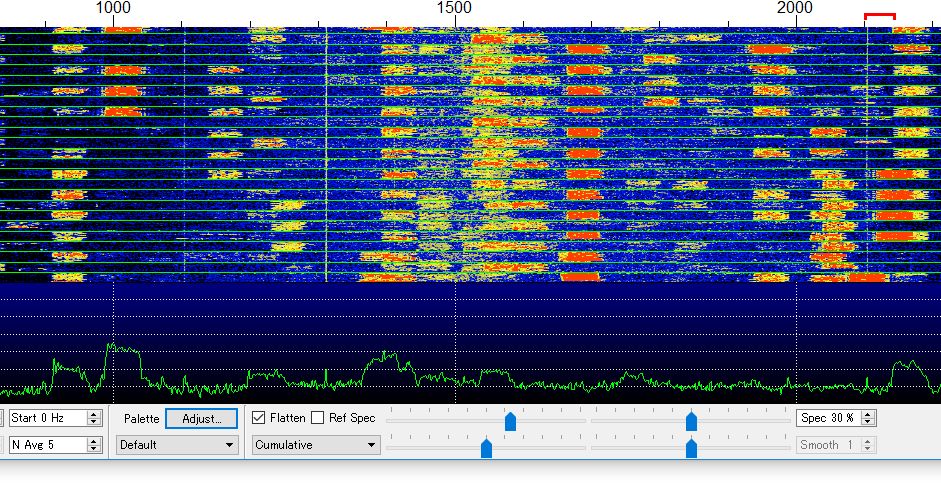Click the upper-left waterfall gain slider handle
Viewport: 941px width, 483px height.
coord(510,421)
